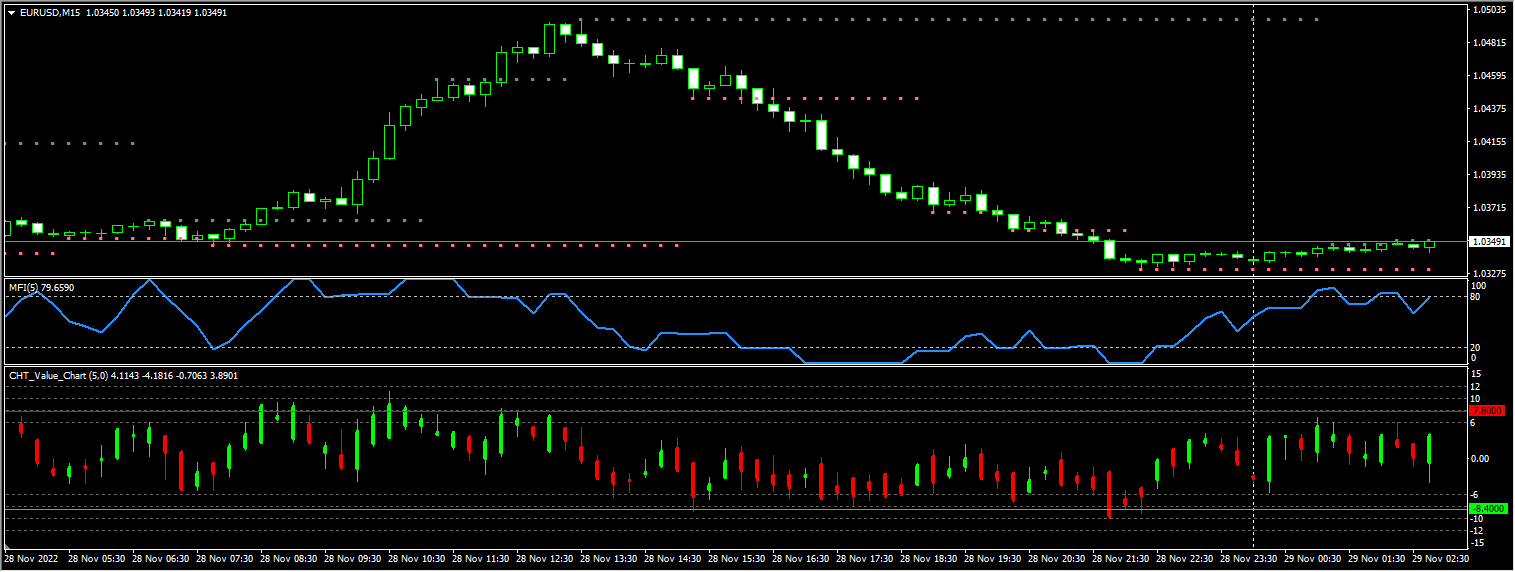This screenshot has width=1515, height=572.
Task: Select the red 7.8000 level tag
Action: coord(1489,411)
